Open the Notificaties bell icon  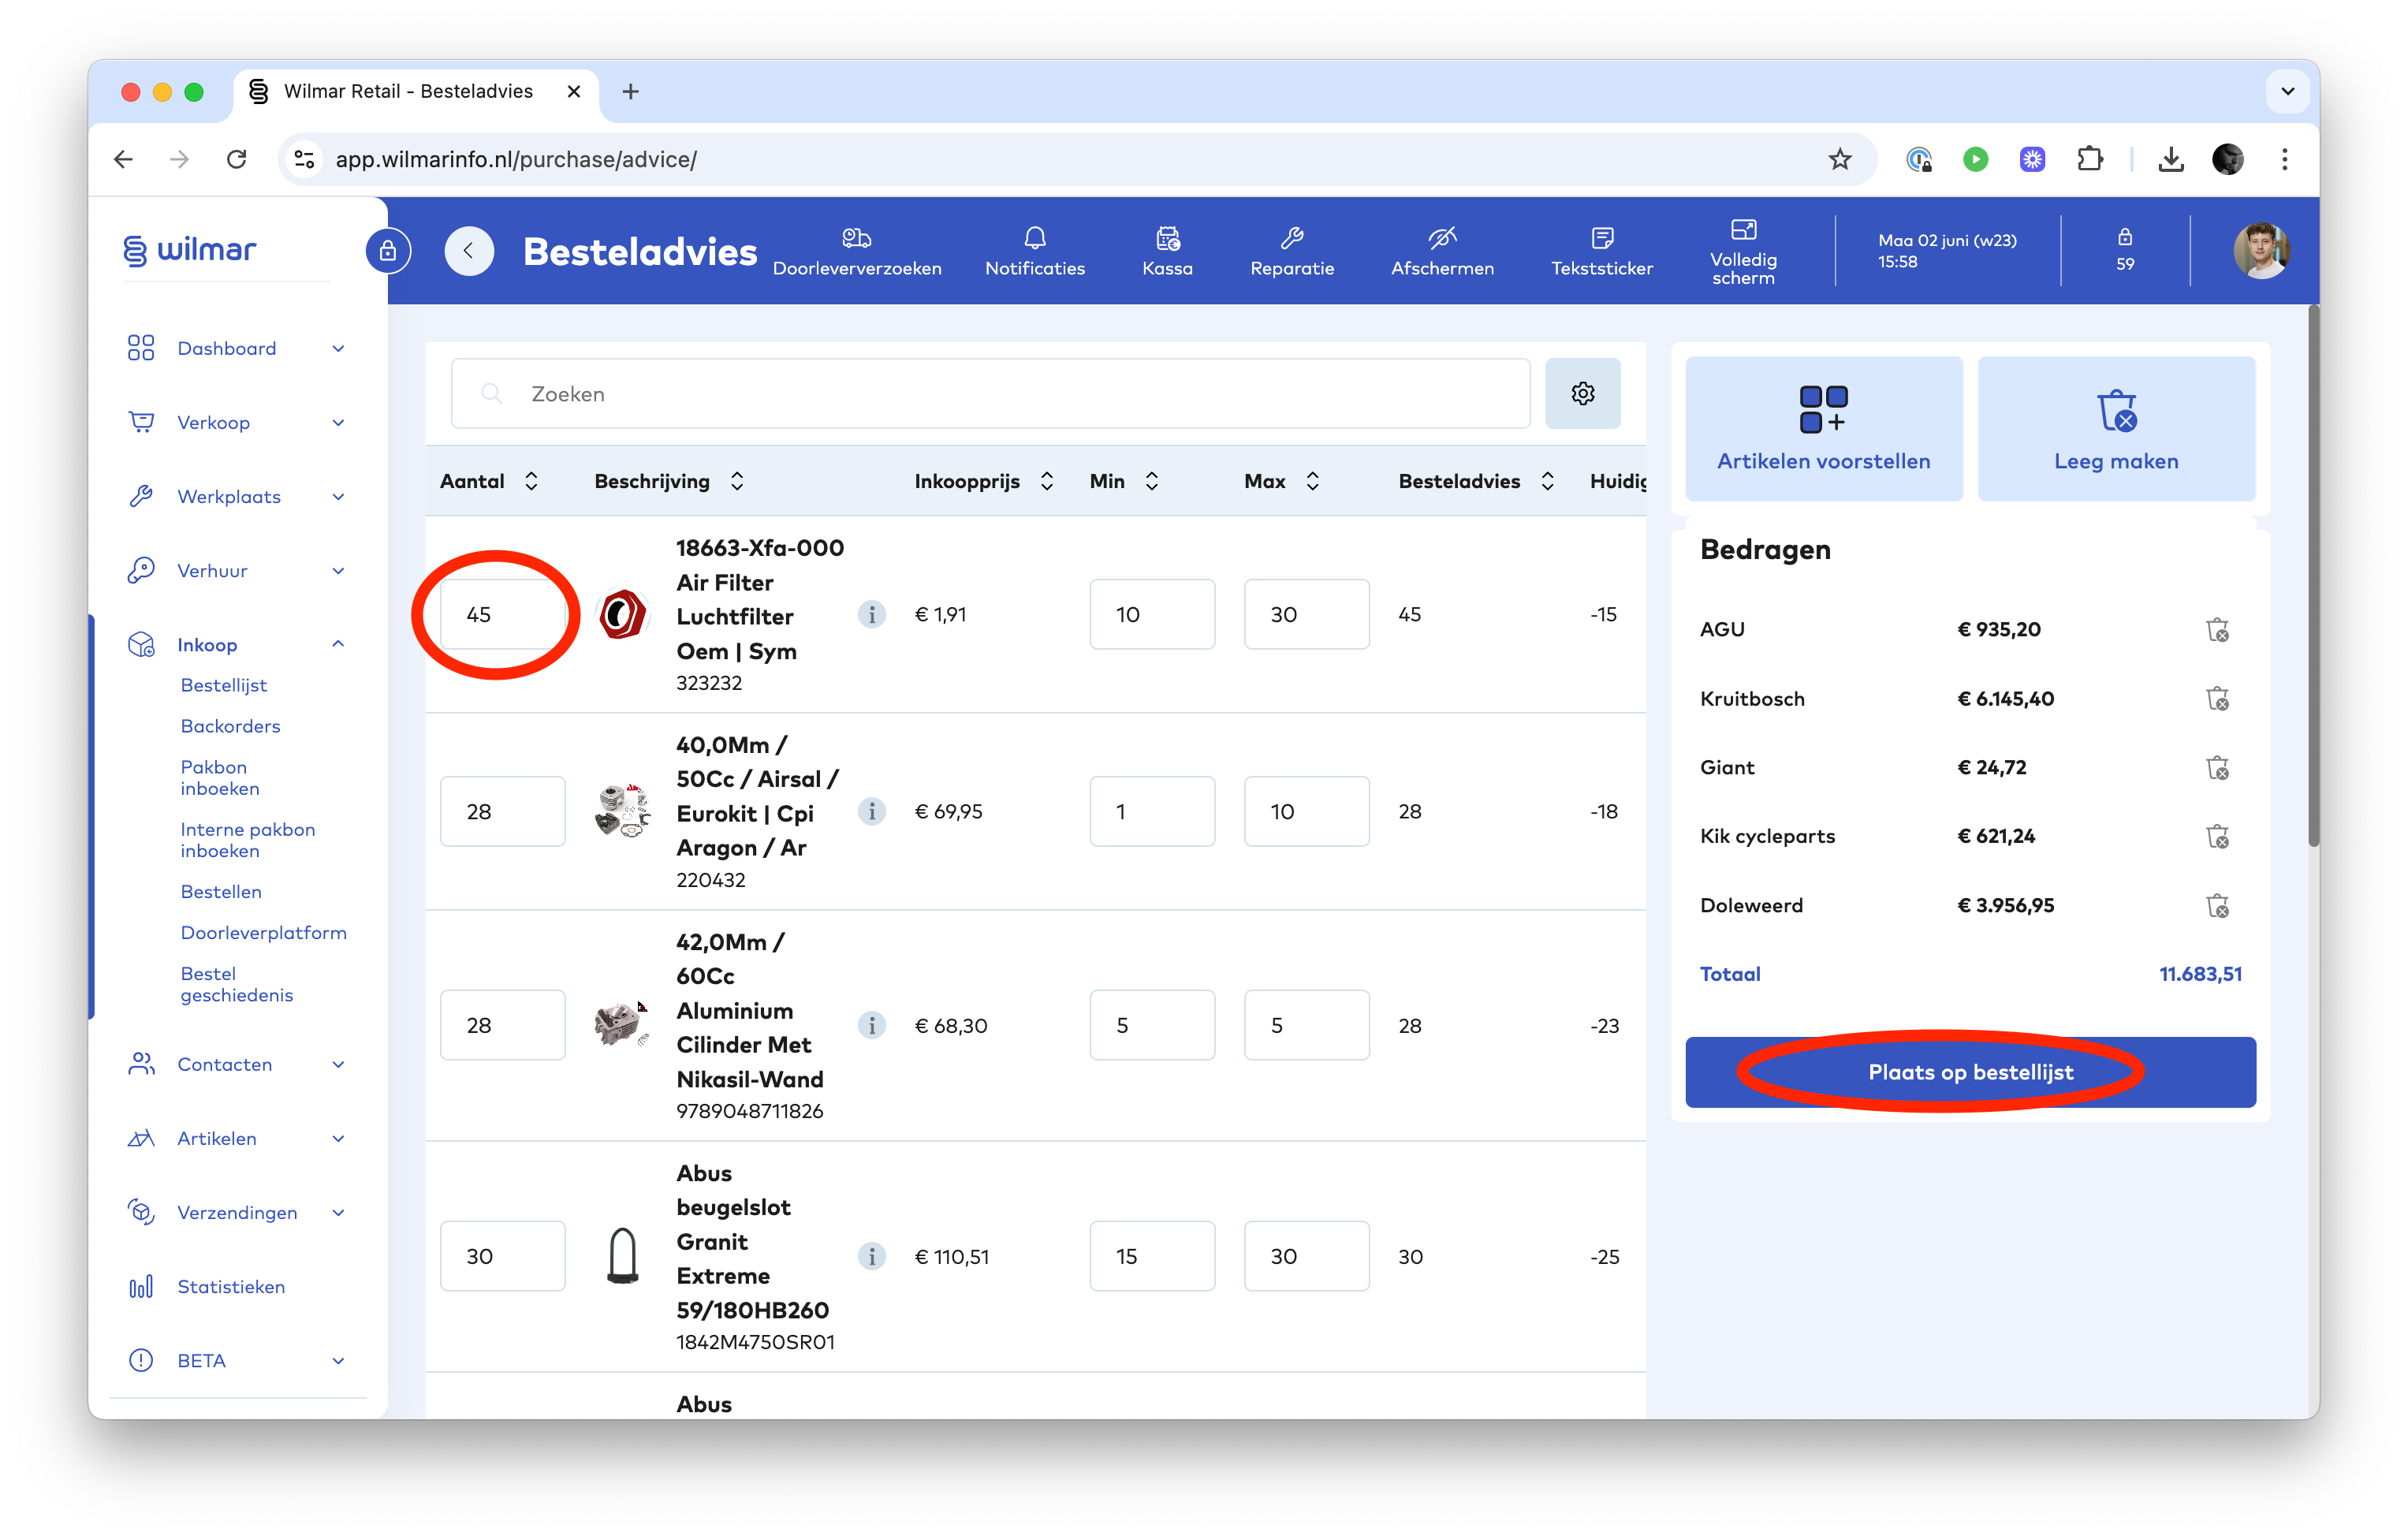[1034, 238]
